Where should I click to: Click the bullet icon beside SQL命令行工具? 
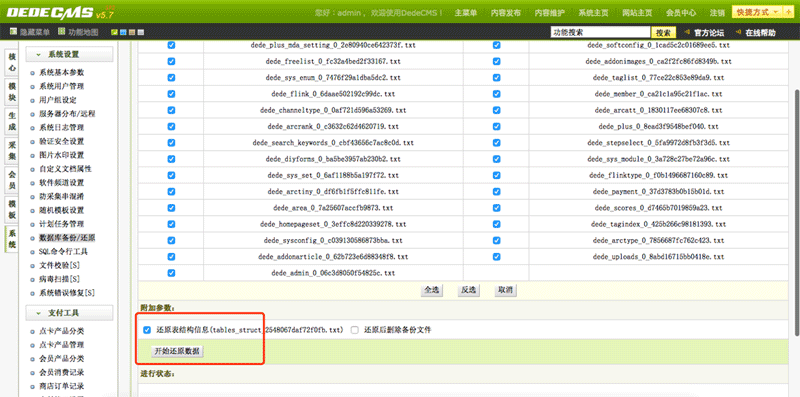tap(33, 252)
